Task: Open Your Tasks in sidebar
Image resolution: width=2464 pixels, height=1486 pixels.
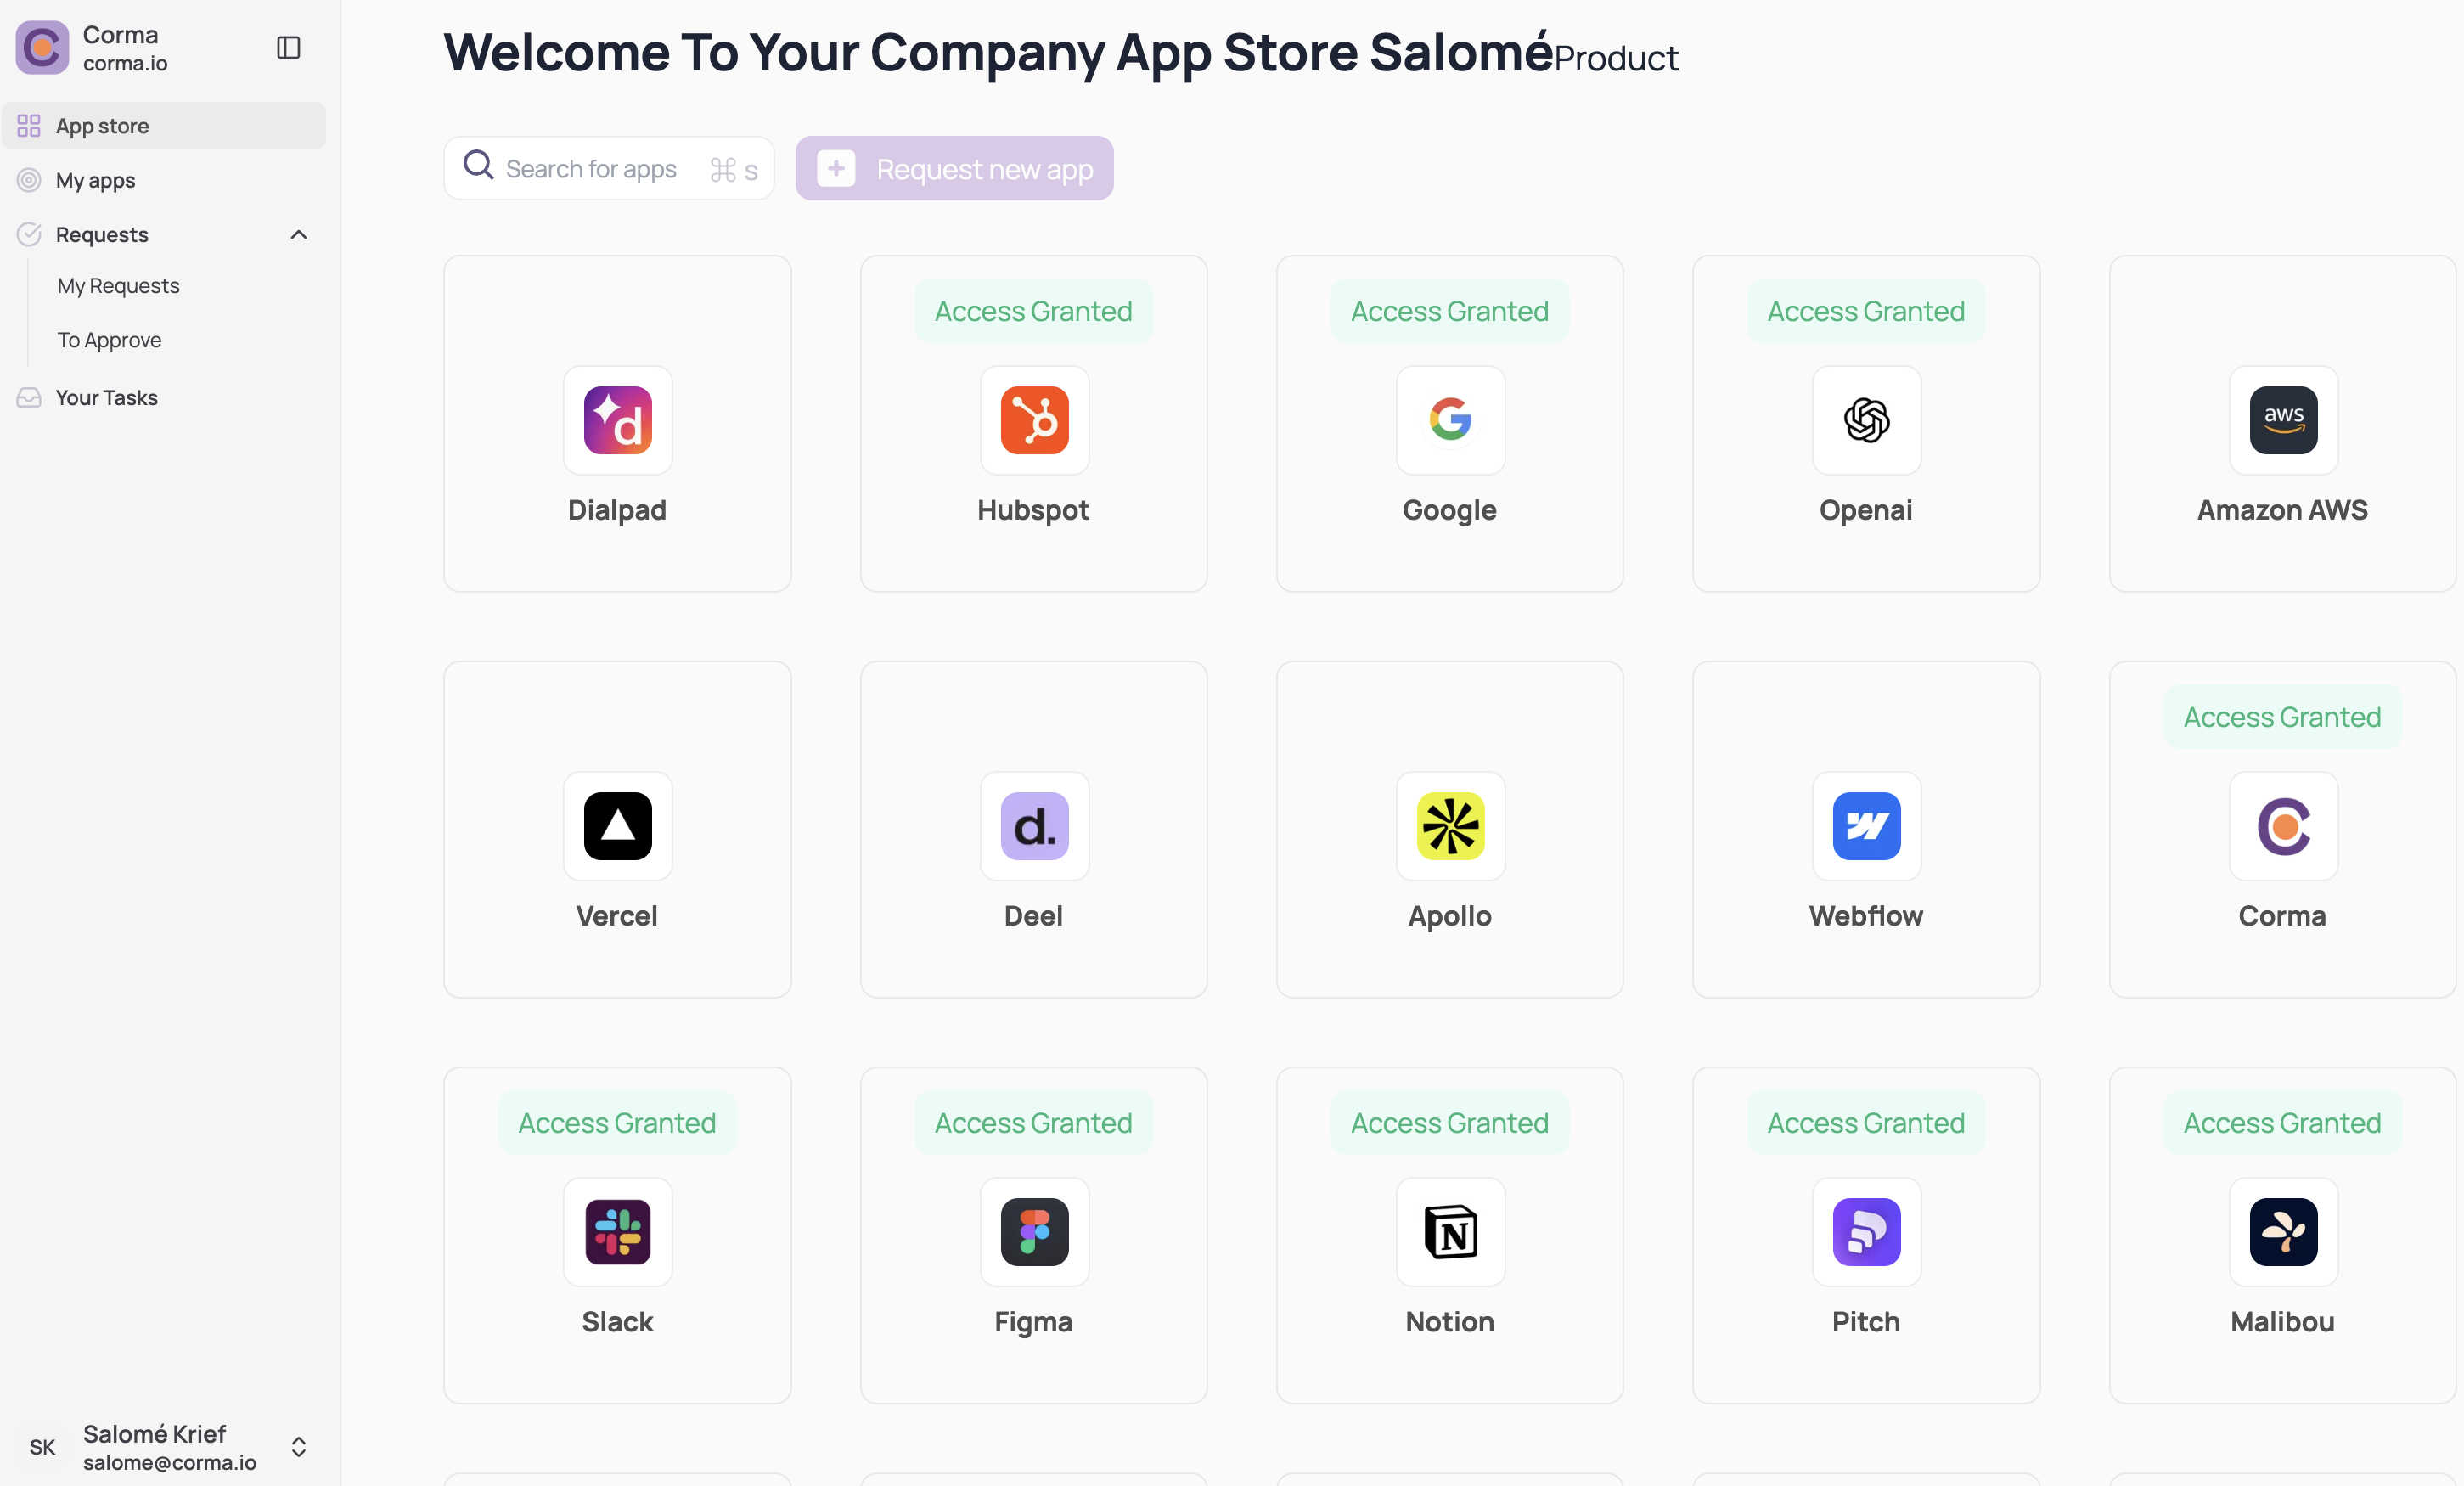Action: click(x=106, y=398)
